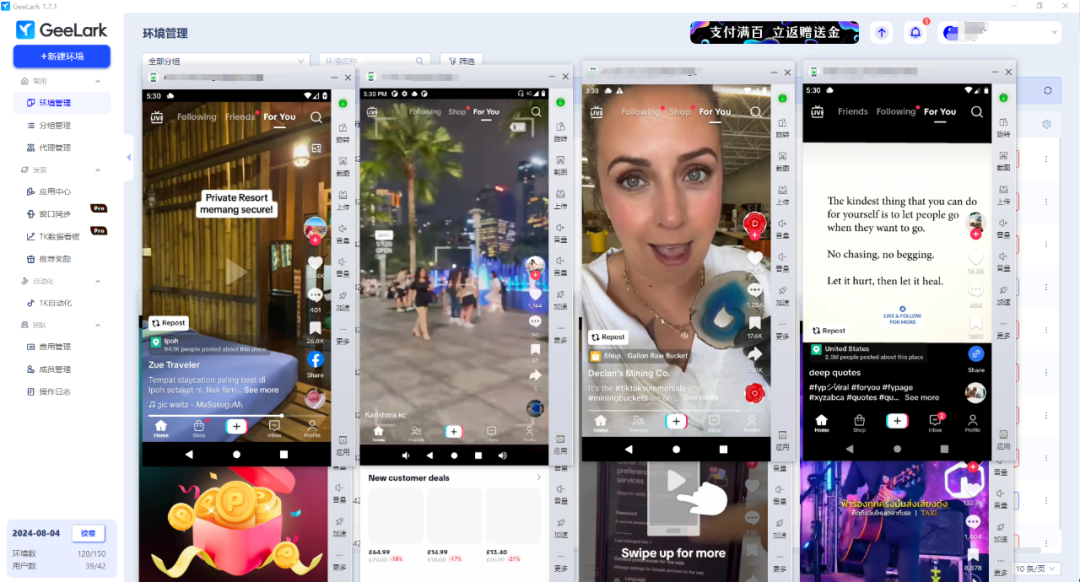1080x582 pixels.
Task: Open 推荐奖励 sidebar item
Action: pyautogui.click(x=54, y=259)
